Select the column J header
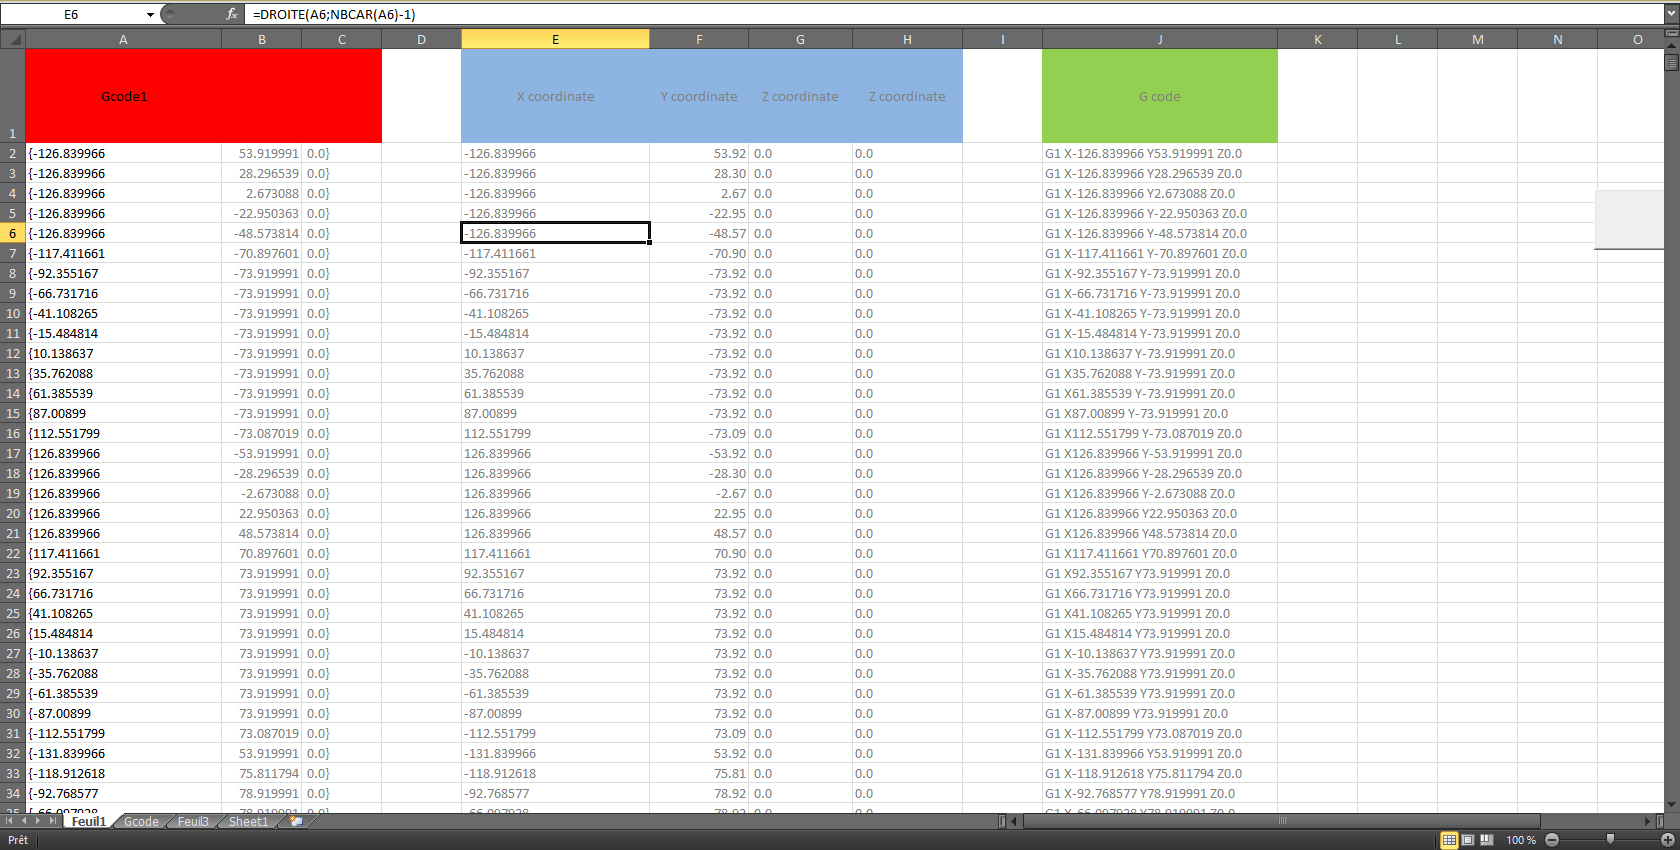The width and height of the screenshot is (1680, 850). [1159, 39]
